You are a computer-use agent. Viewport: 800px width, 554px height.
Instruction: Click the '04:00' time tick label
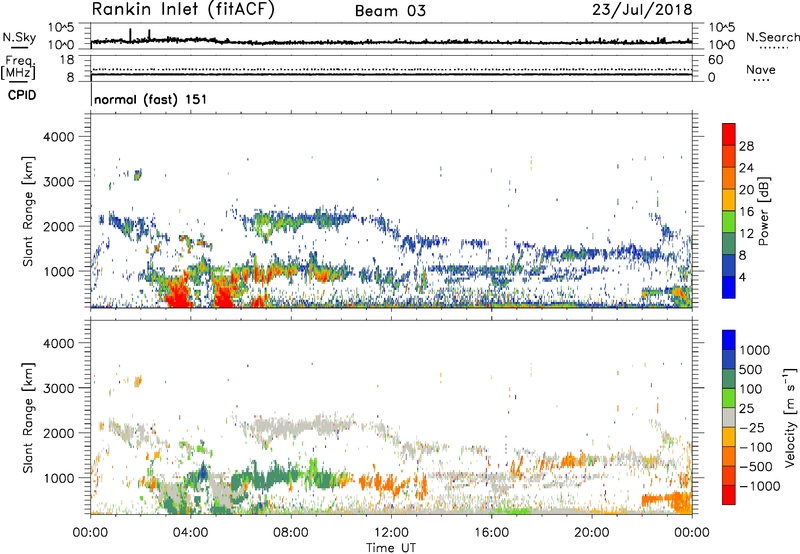(x=191, y=533)
